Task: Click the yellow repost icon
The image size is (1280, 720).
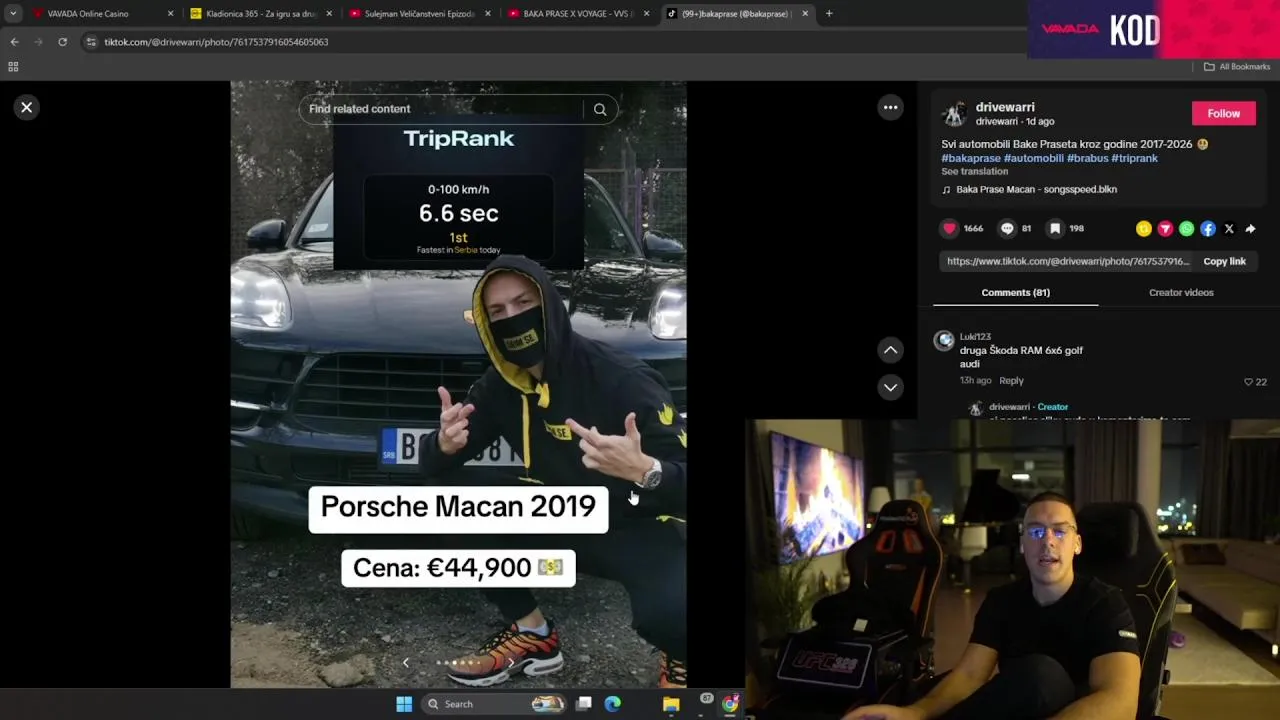Action: pos(1144,229)
